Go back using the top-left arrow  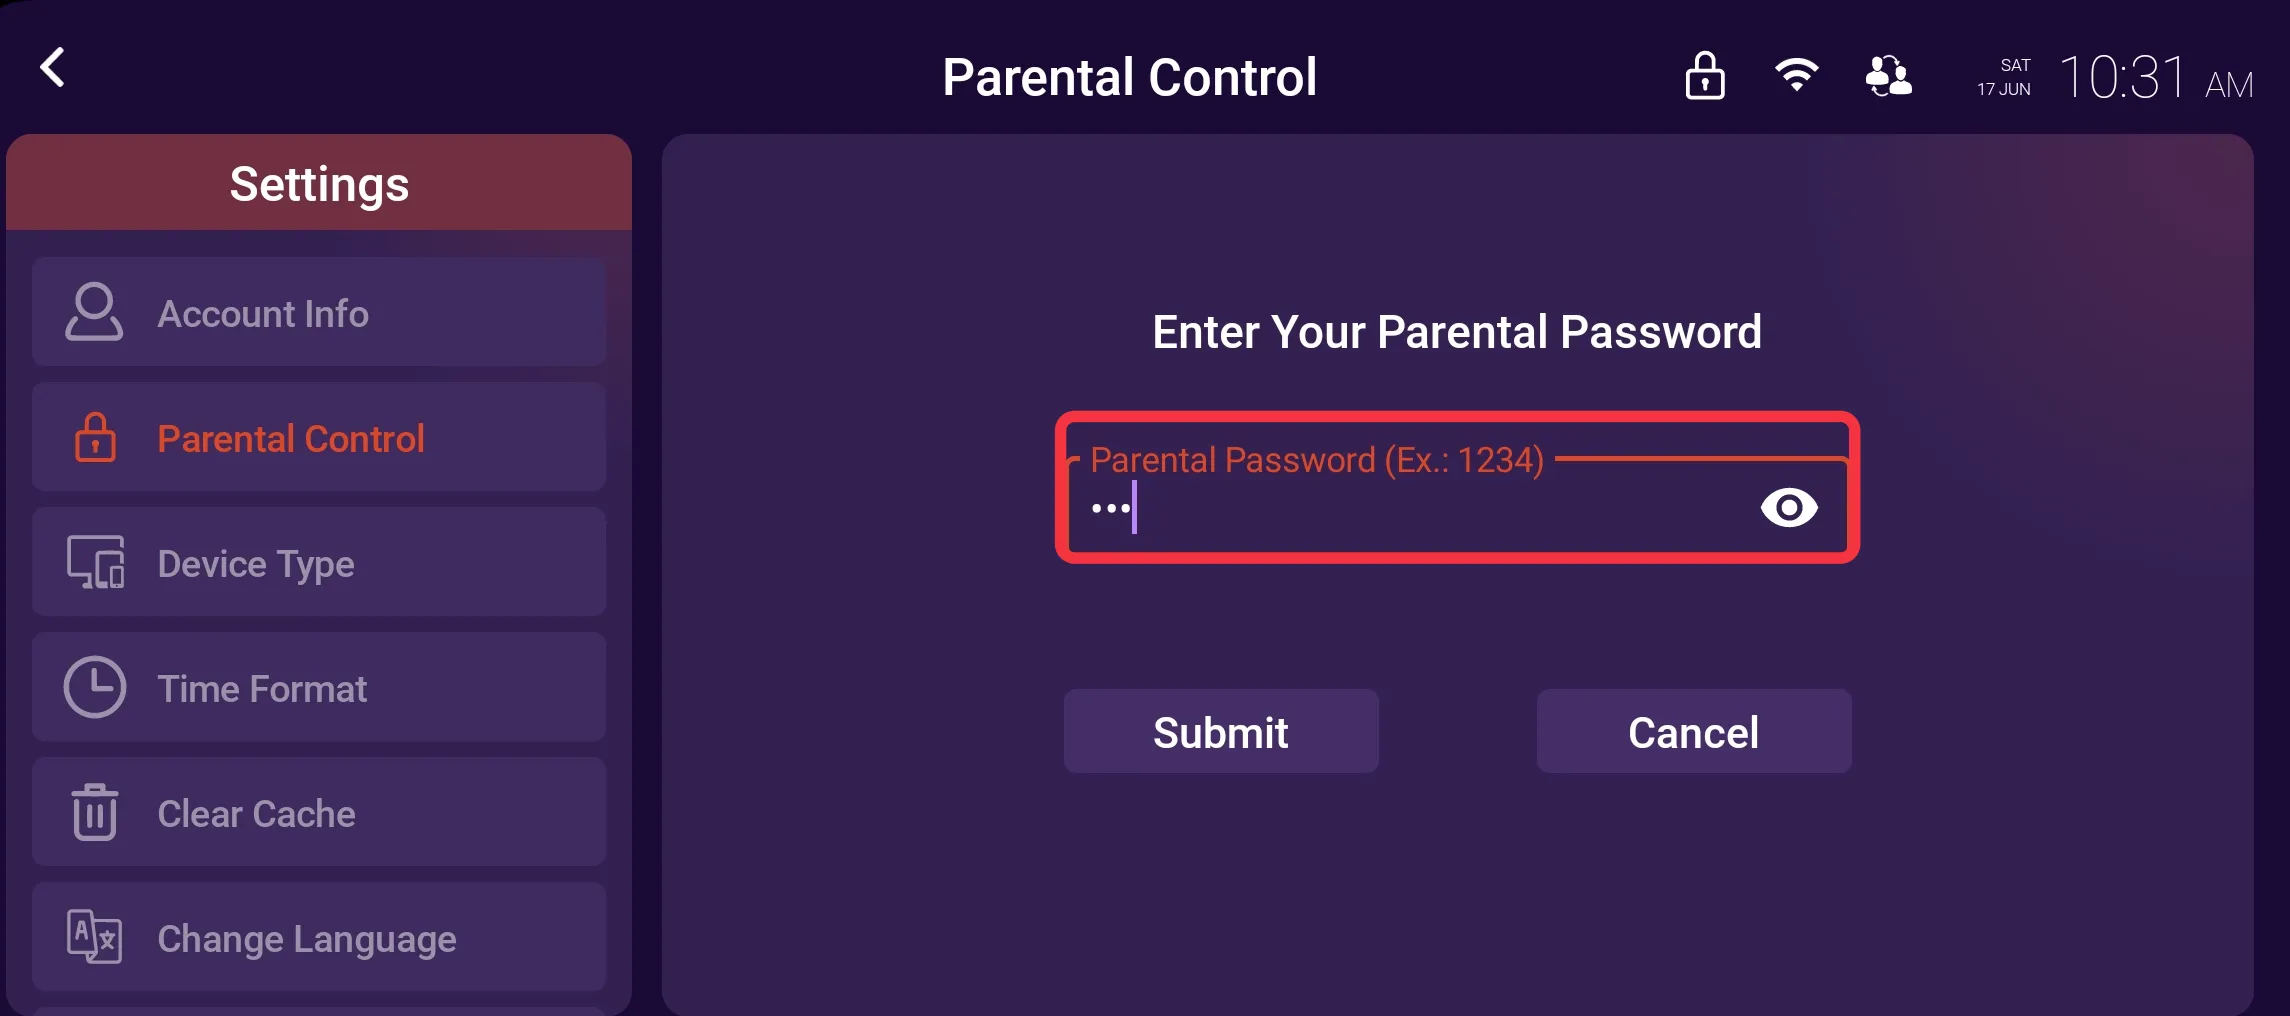coord(53,68)
